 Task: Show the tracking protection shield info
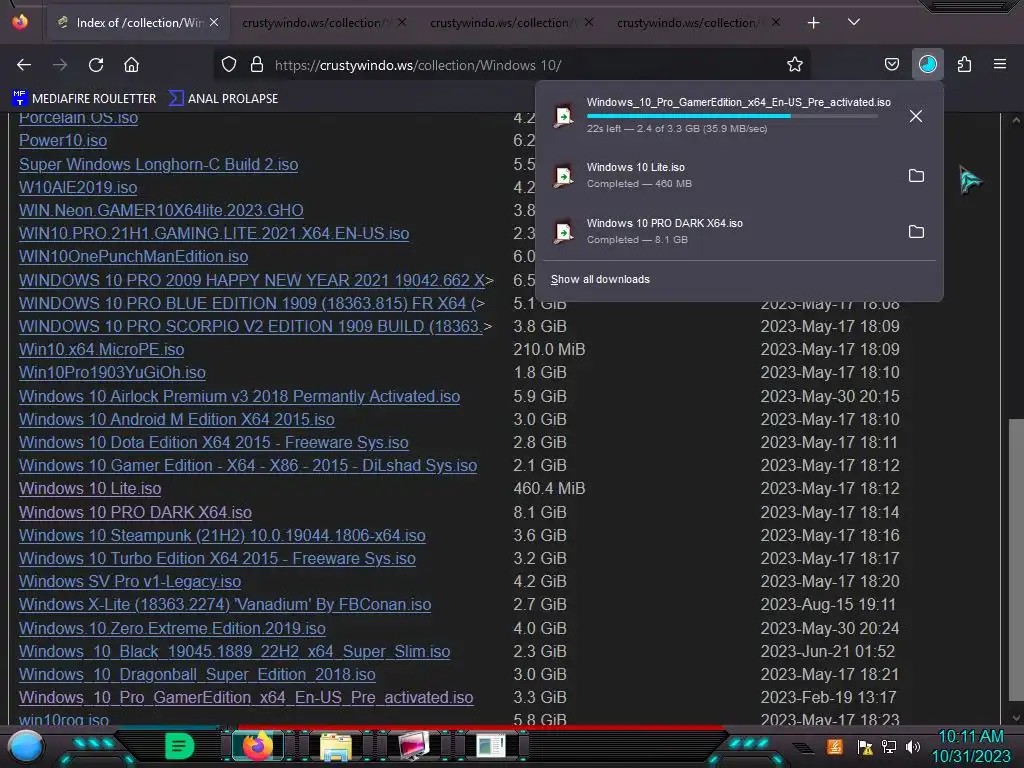coord(229,65)
